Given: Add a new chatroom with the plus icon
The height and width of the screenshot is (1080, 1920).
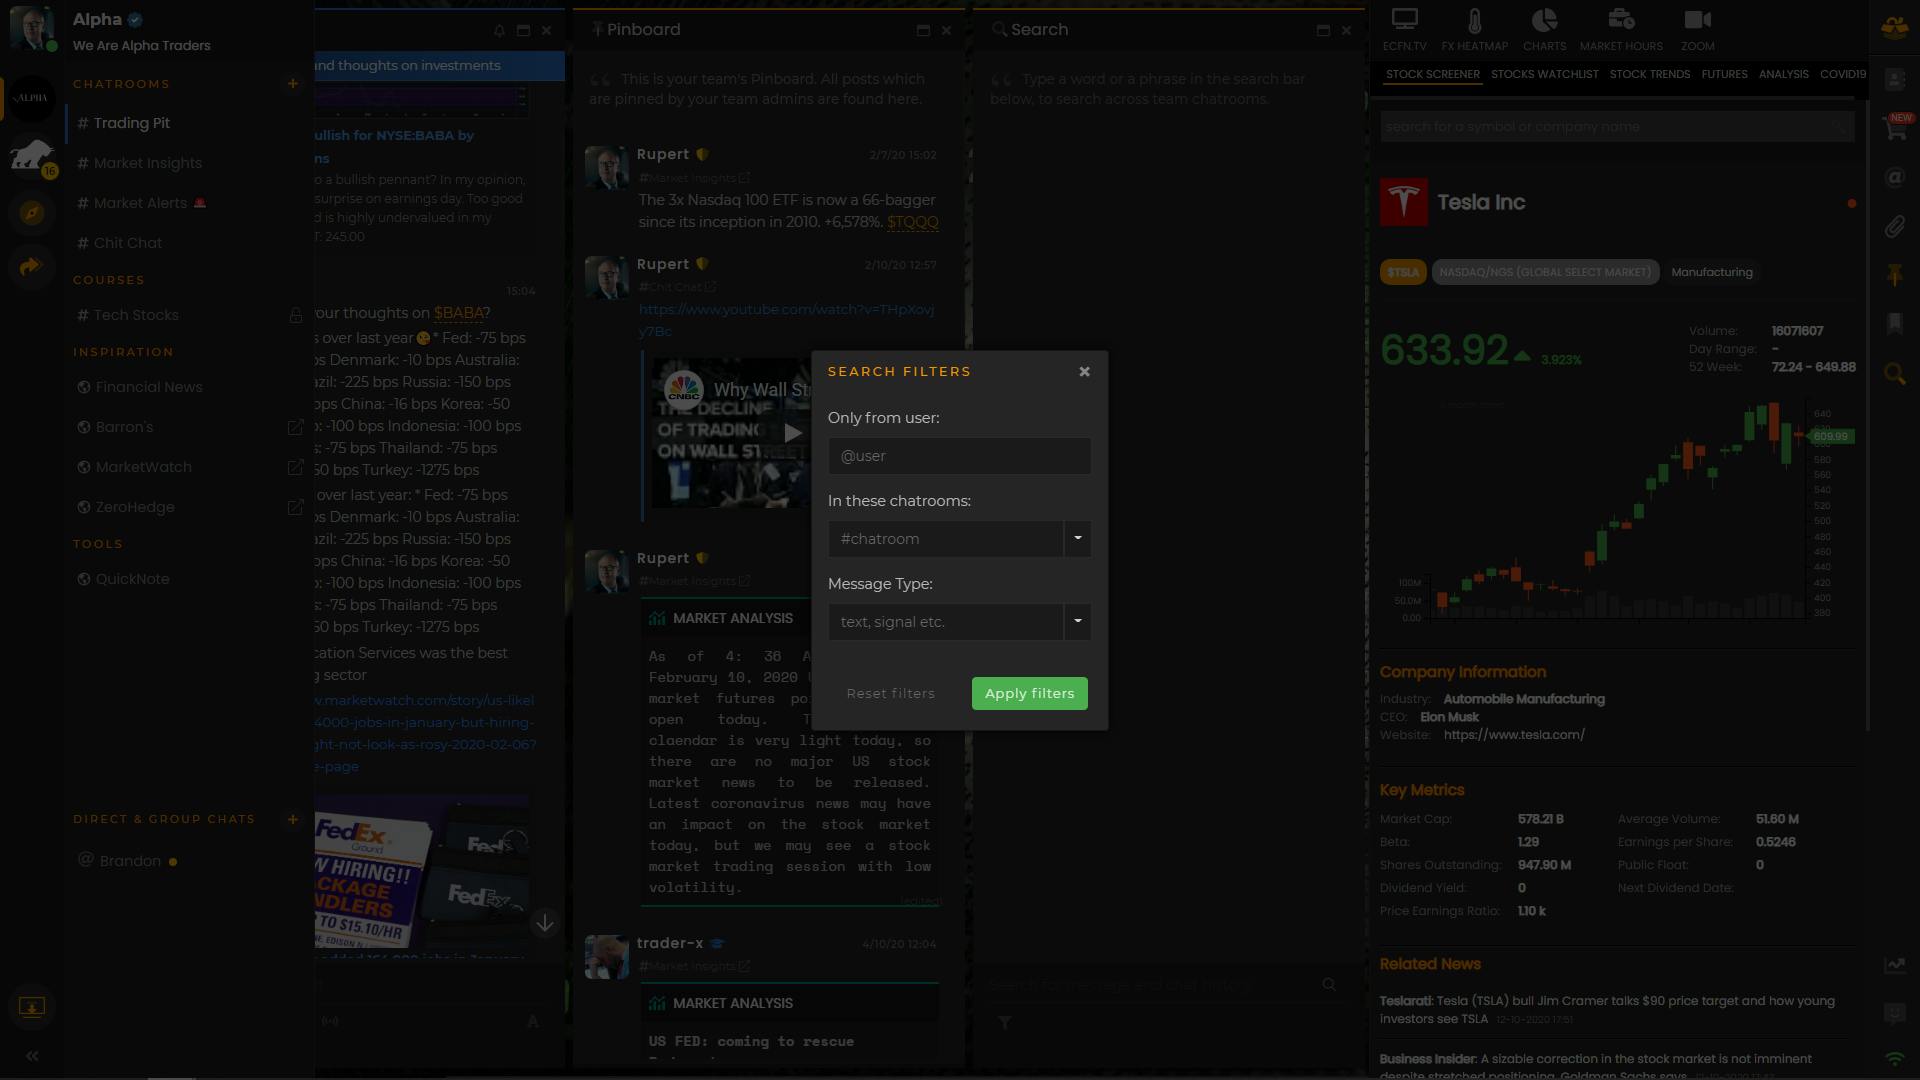Looking at the screenshot, I should 293,84.
